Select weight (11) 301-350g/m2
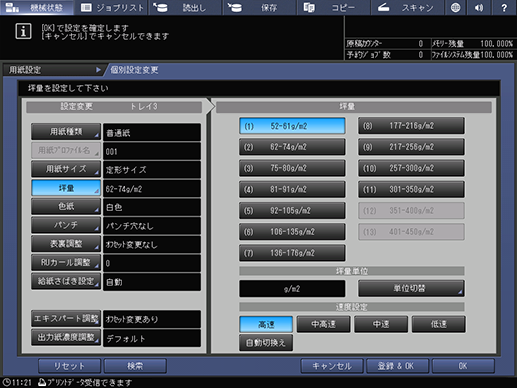Viewport: 517px width, 388px height. [x=411, y=189]
